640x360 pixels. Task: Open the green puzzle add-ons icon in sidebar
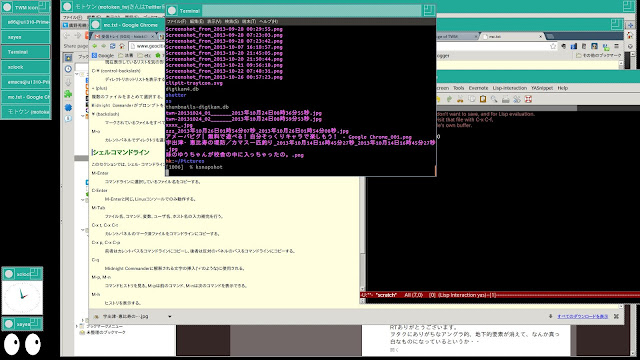pyautogui.click(x=68, y=94)
